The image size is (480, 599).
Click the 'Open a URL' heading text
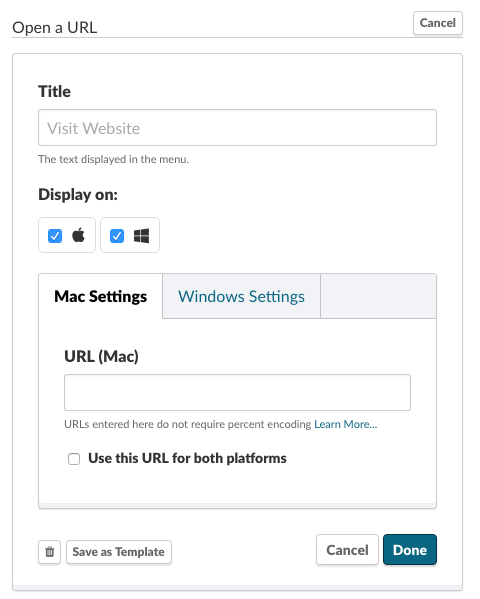click(x=55, y=28)
